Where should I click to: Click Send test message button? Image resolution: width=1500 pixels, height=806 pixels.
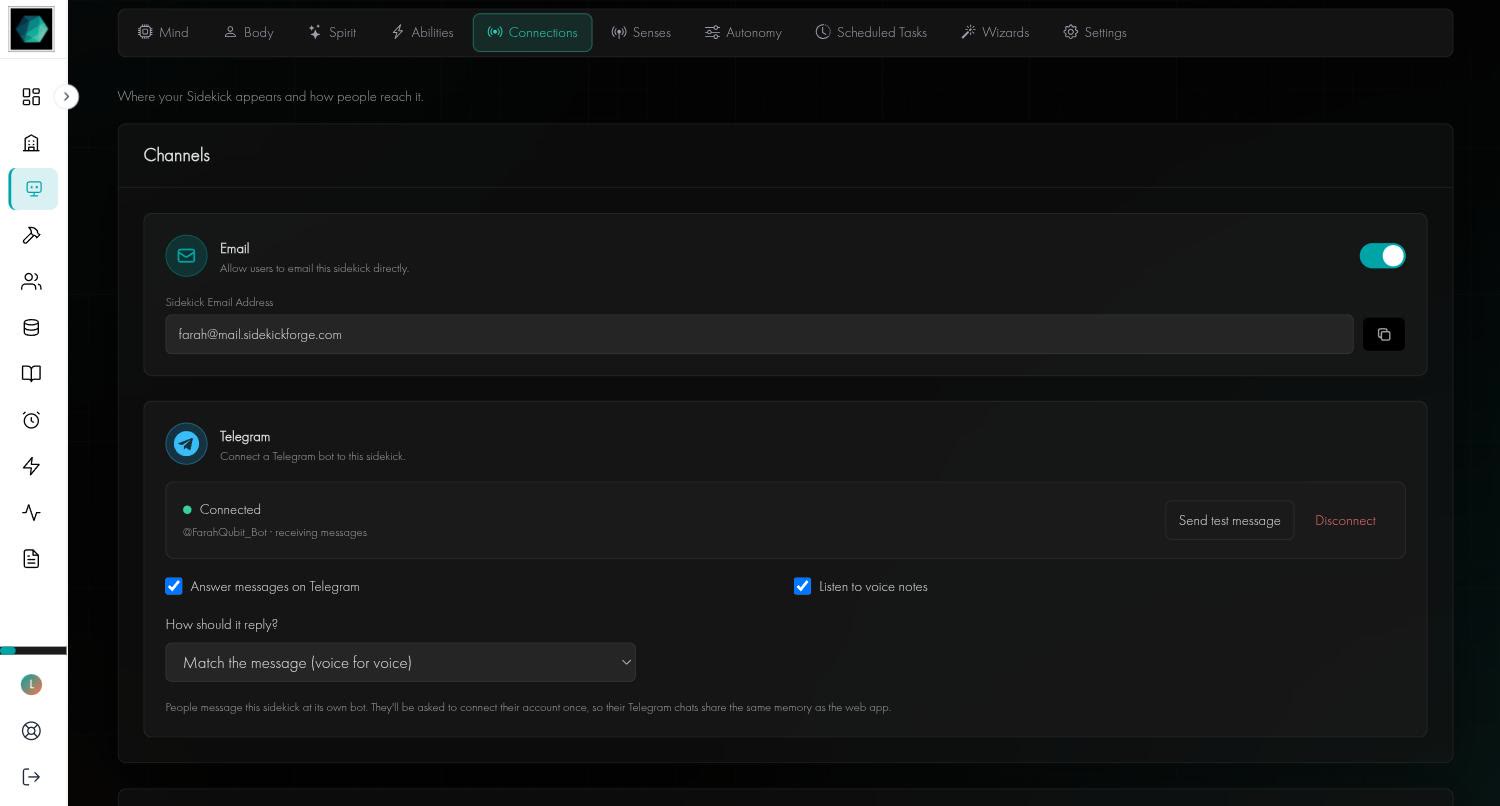(1229, 520)
